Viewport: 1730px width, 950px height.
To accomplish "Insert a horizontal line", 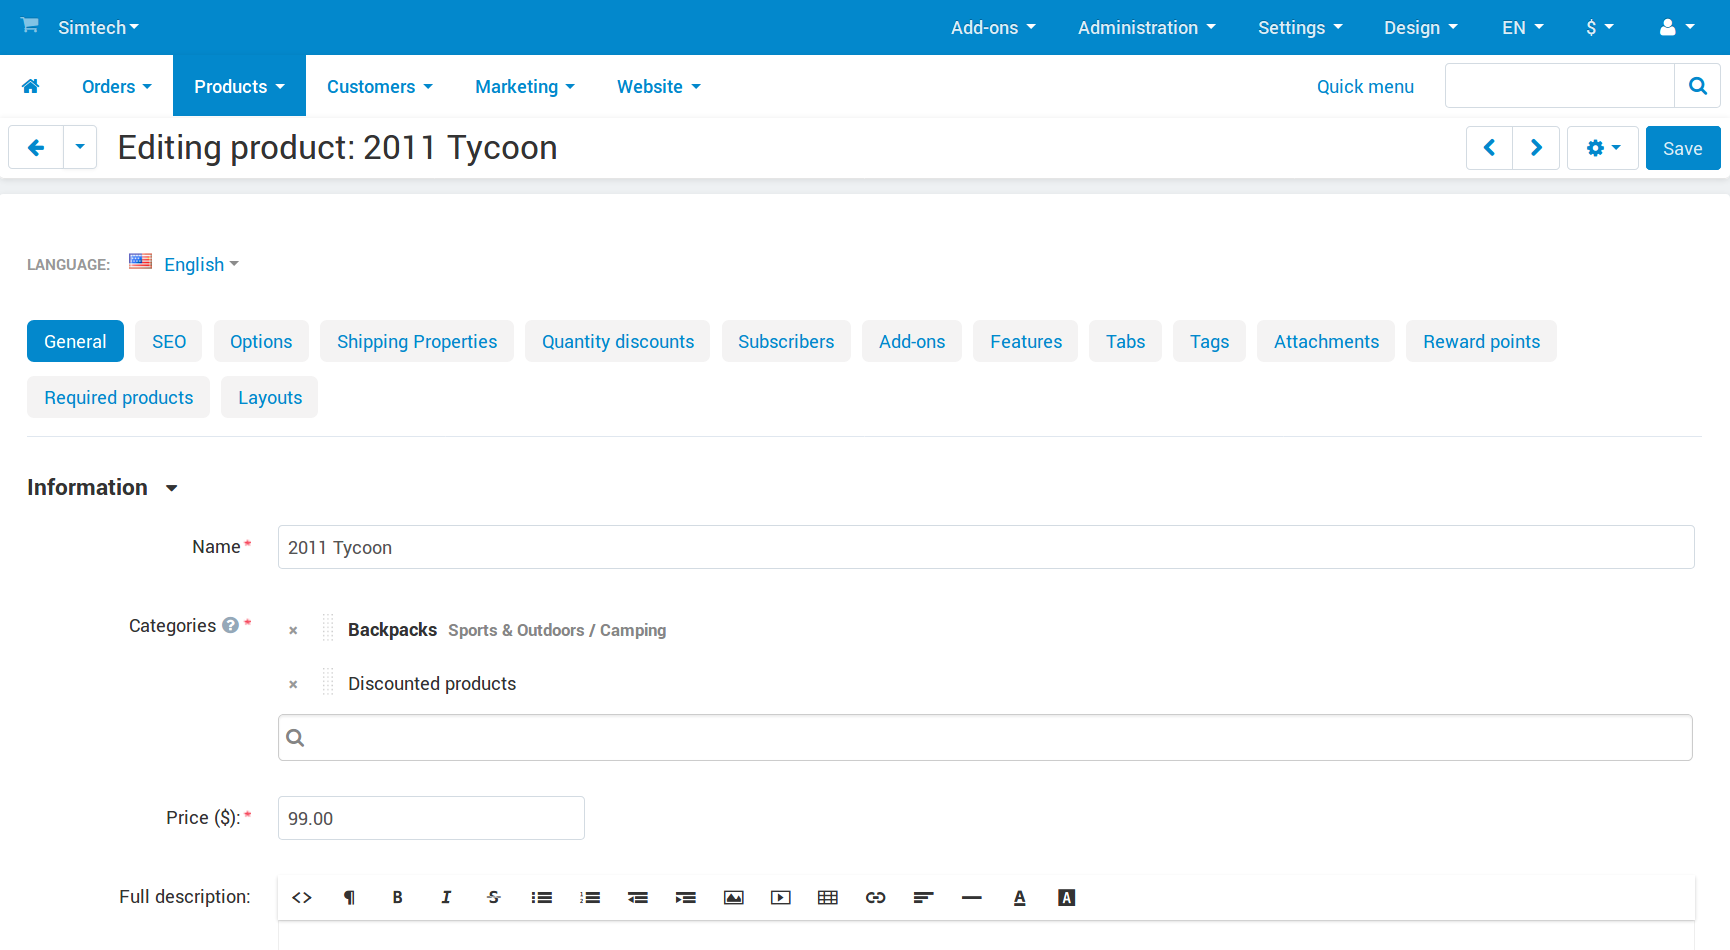I will 972,898.
